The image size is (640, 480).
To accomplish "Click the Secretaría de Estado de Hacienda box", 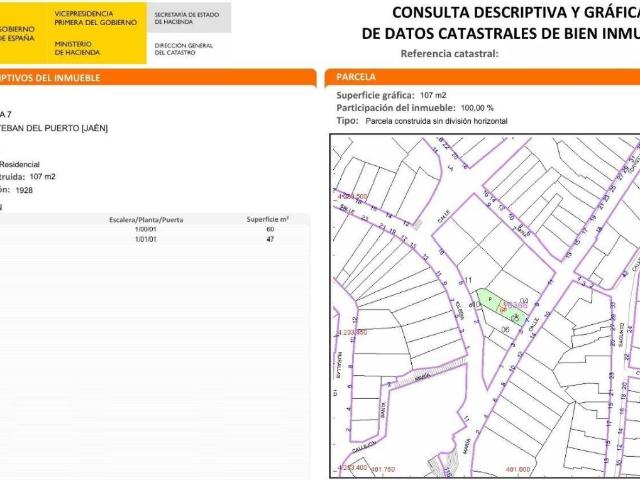I will click(187, 17).
